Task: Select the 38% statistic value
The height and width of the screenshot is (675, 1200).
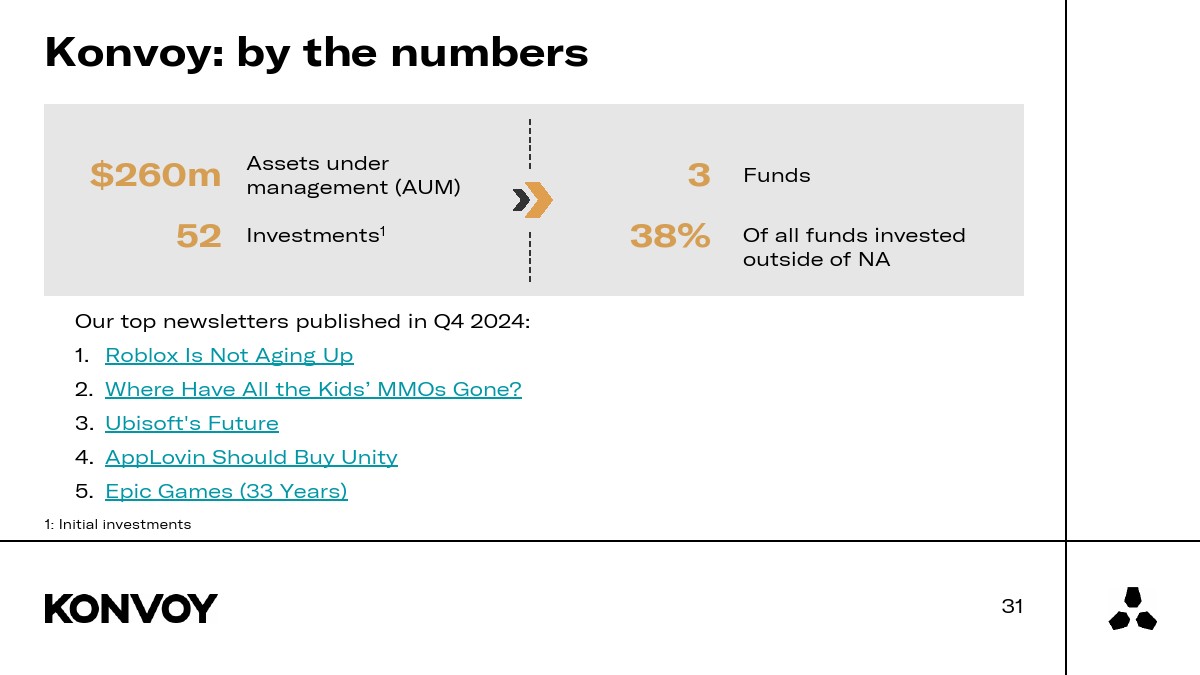Action: 670,236
